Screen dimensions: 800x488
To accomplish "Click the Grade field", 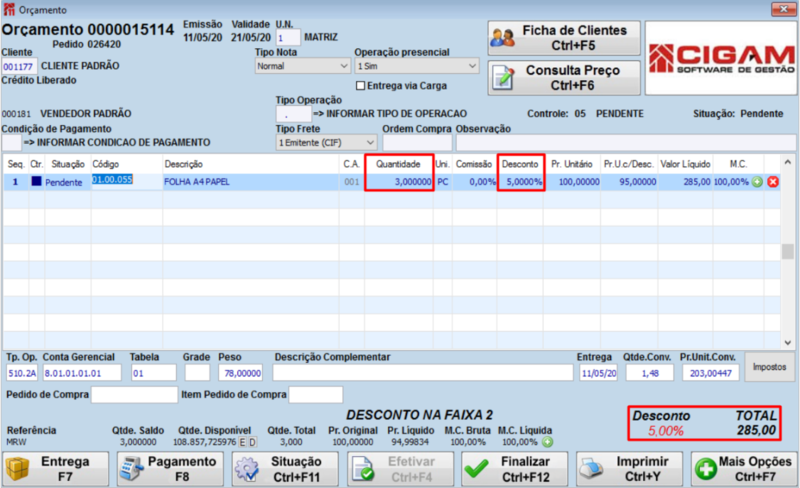I will click(x=197, y=373).
